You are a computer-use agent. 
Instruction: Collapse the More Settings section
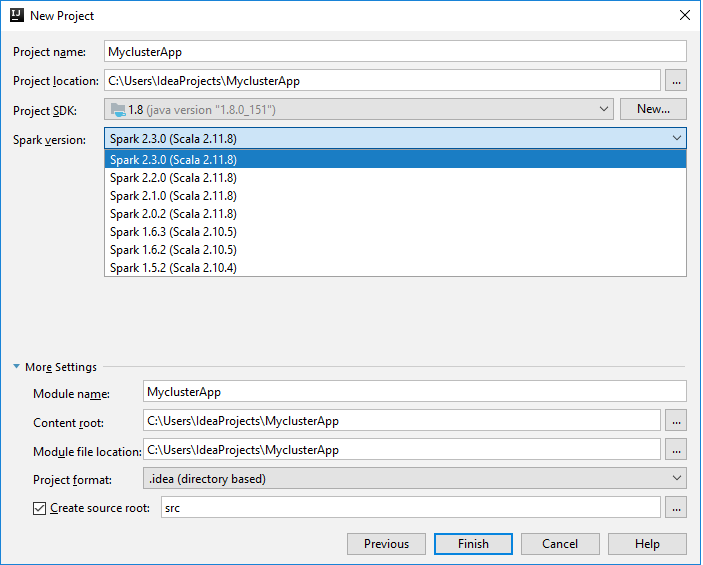point(17,366)
